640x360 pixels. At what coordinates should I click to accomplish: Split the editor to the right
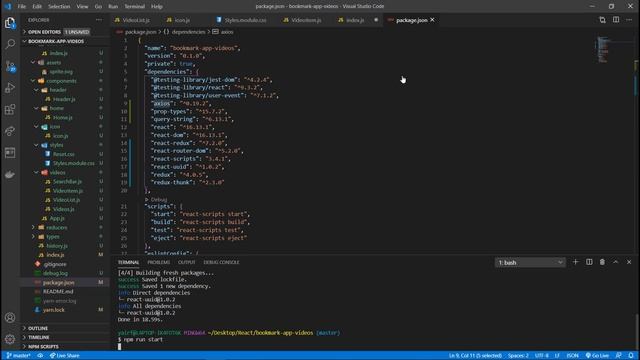(616, 20)
